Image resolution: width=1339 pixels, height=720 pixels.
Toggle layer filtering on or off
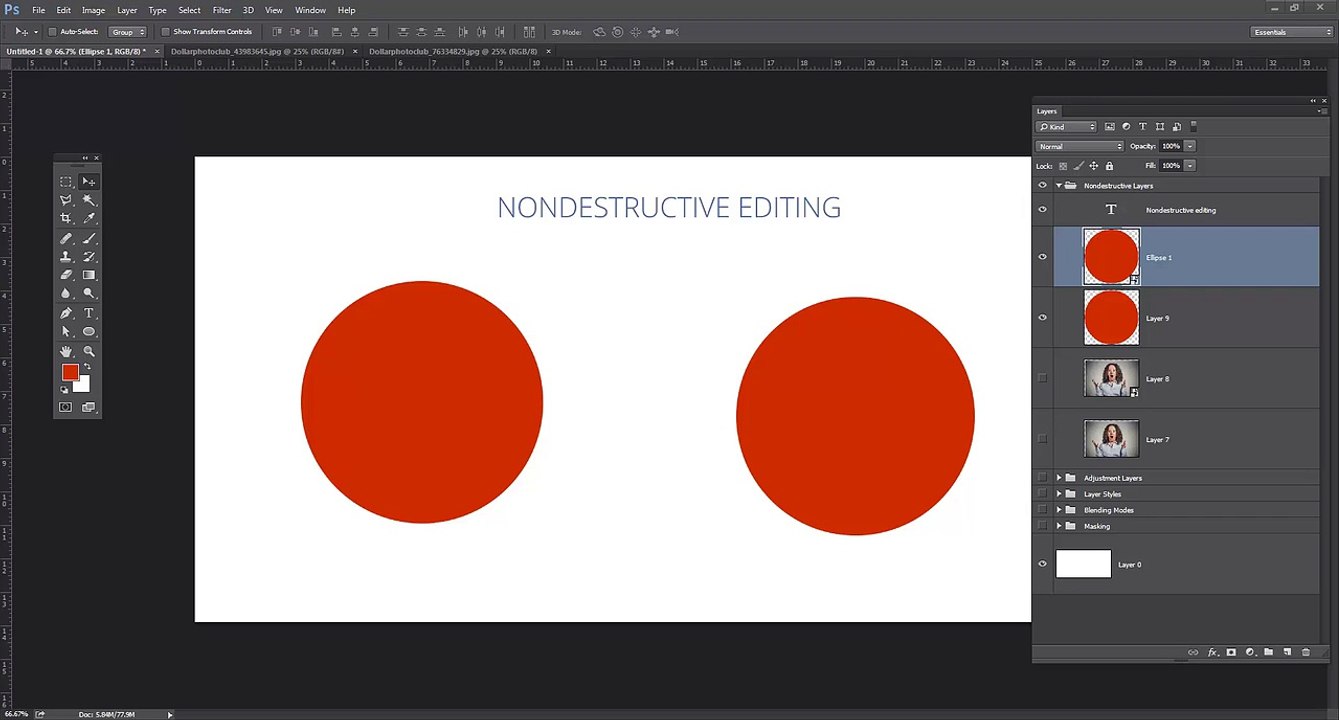pyautogui.click(x=1193, y=127)
